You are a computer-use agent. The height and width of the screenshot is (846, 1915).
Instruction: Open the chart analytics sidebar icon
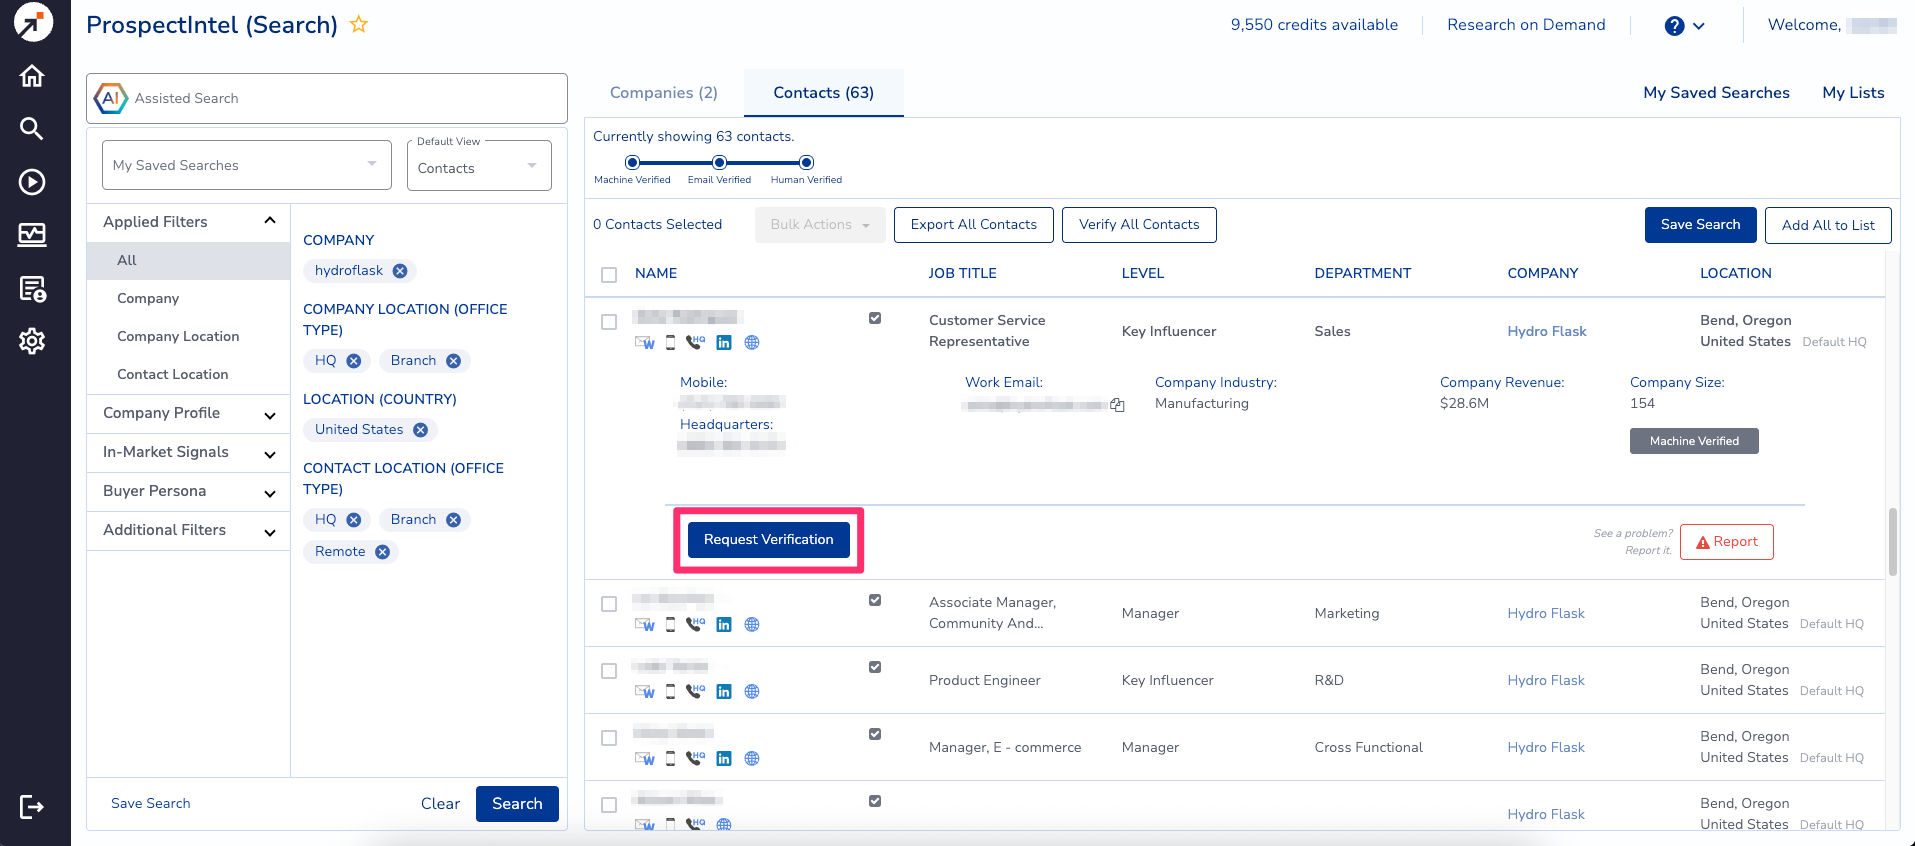[32, 234]
